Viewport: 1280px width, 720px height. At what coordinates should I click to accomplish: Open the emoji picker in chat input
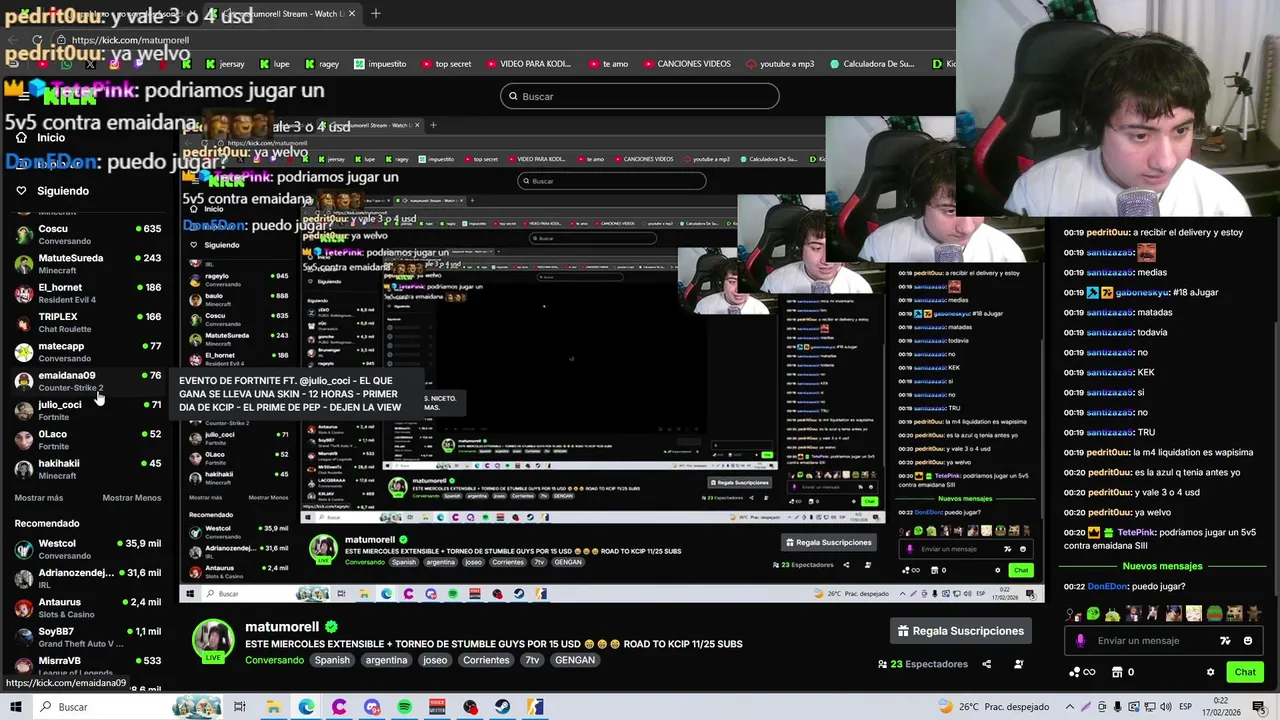[1247, 641]
